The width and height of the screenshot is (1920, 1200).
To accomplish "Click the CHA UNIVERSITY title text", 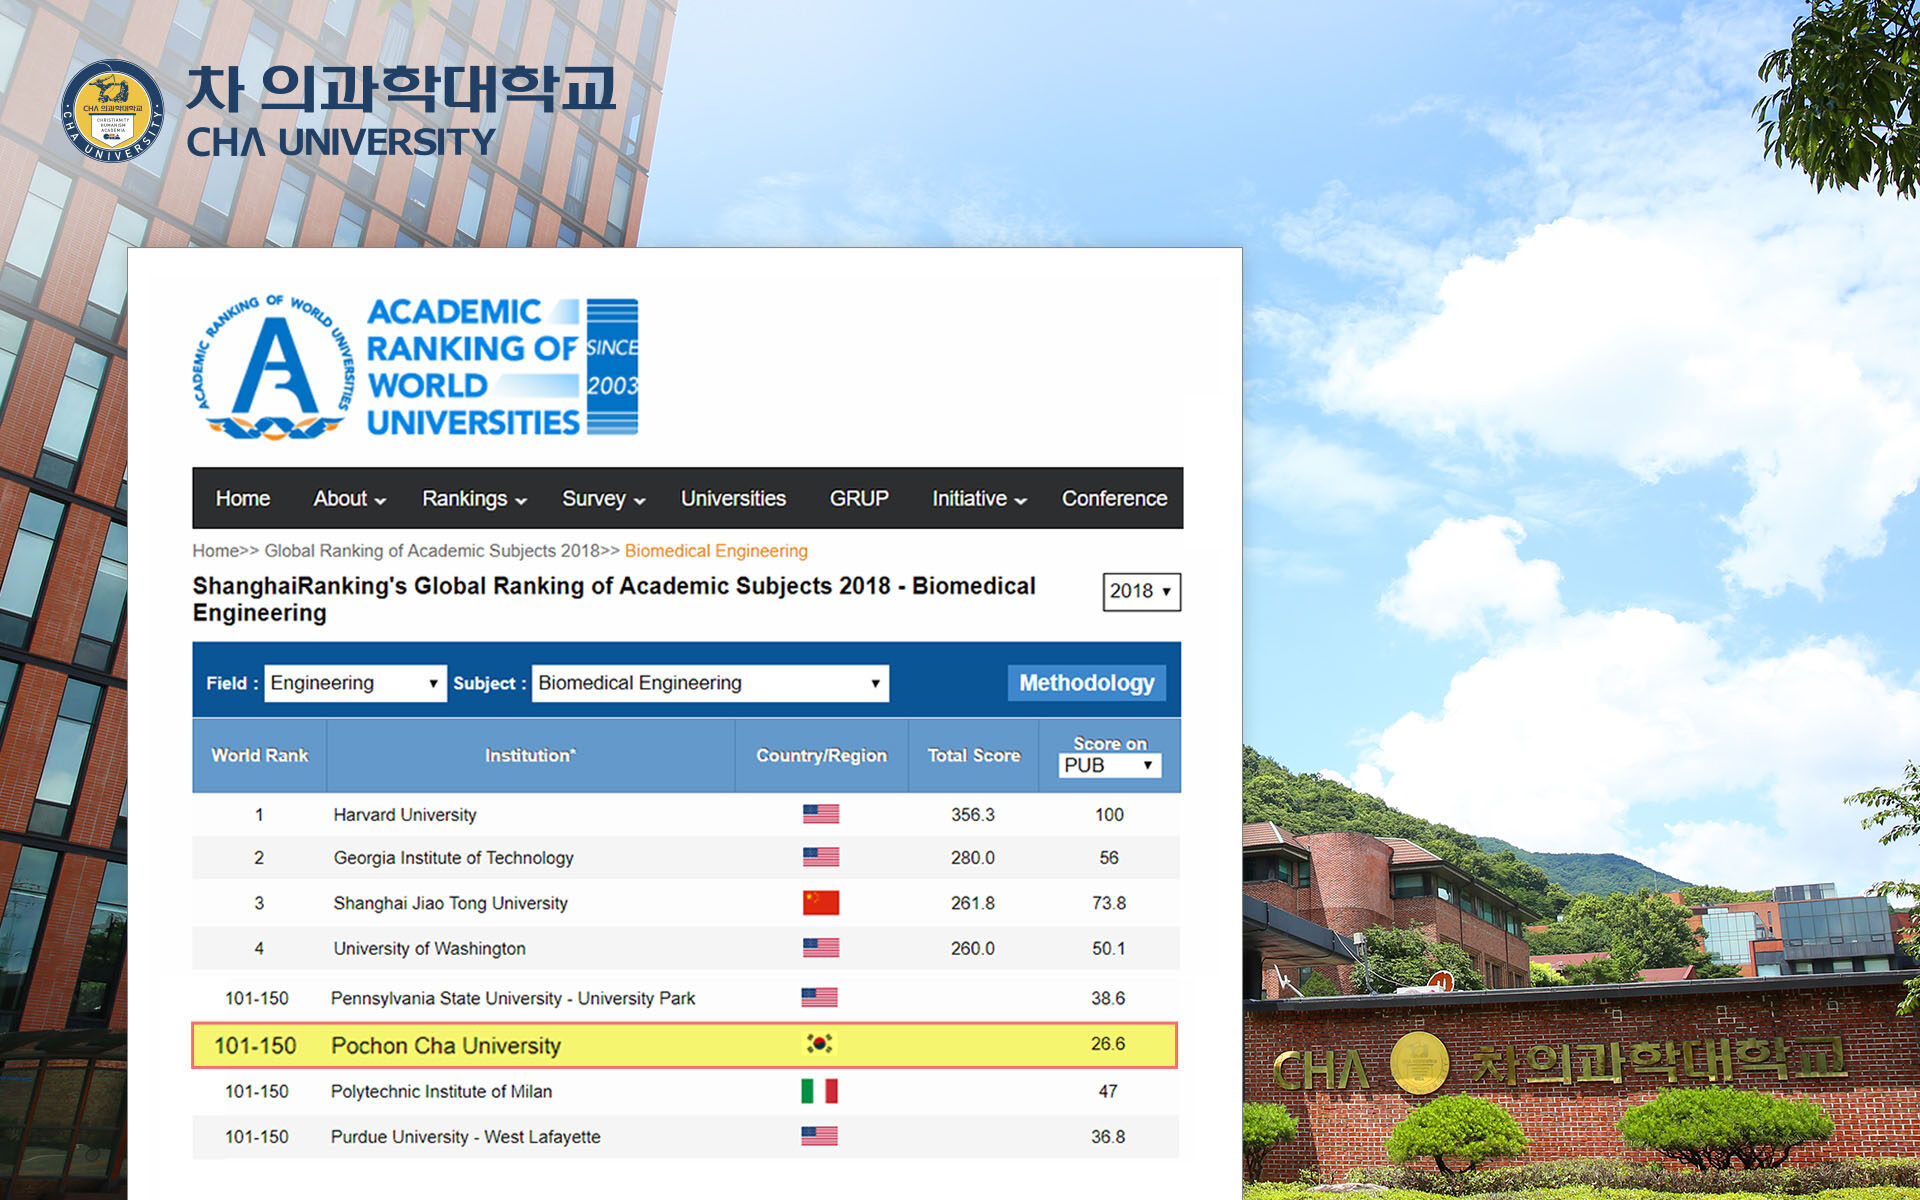I will (341, 142).
